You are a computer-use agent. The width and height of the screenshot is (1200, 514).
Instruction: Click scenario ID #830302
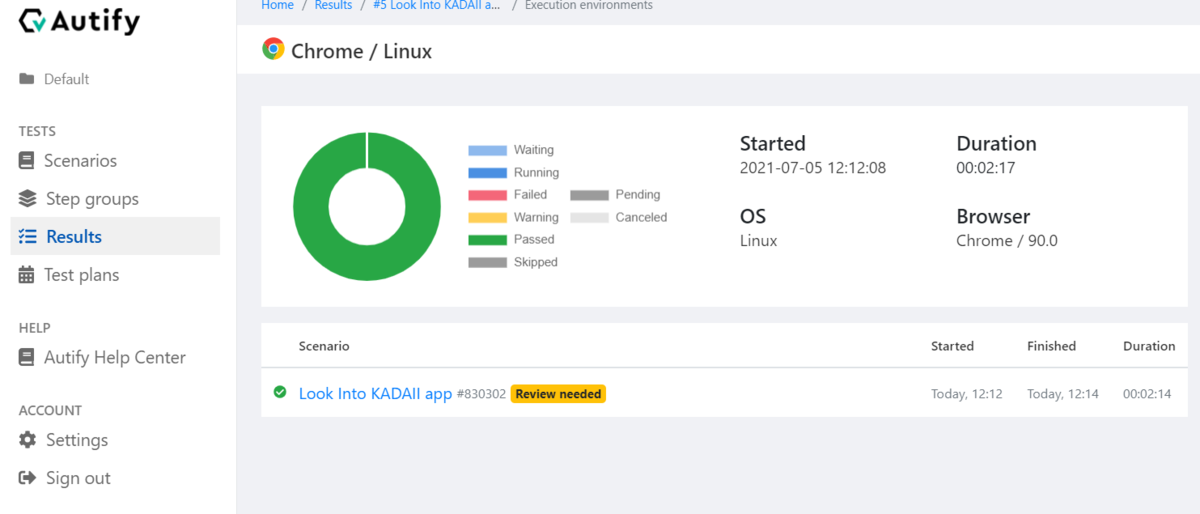point(481,394)
